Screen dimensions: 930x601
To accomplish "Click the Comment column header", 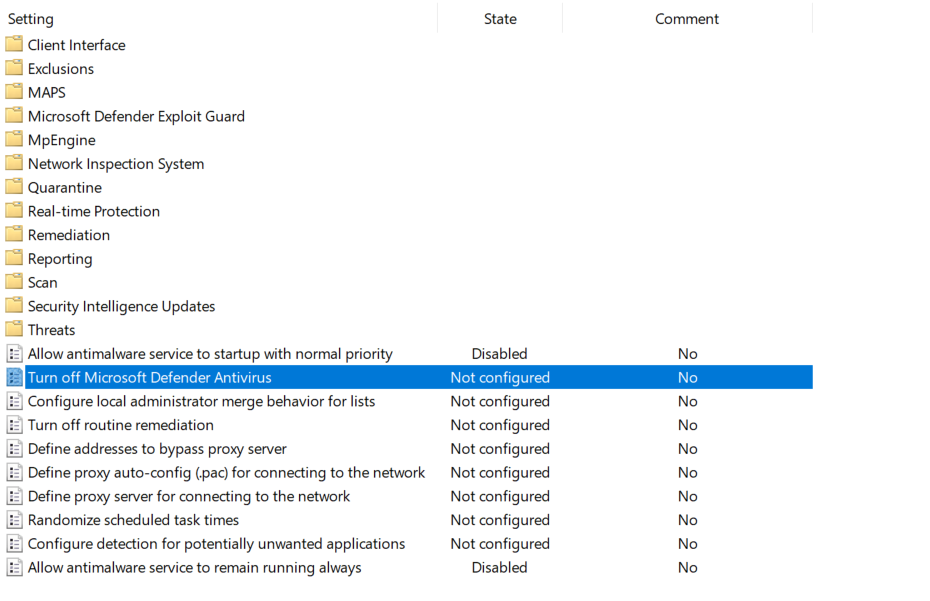I will (688, 18).
